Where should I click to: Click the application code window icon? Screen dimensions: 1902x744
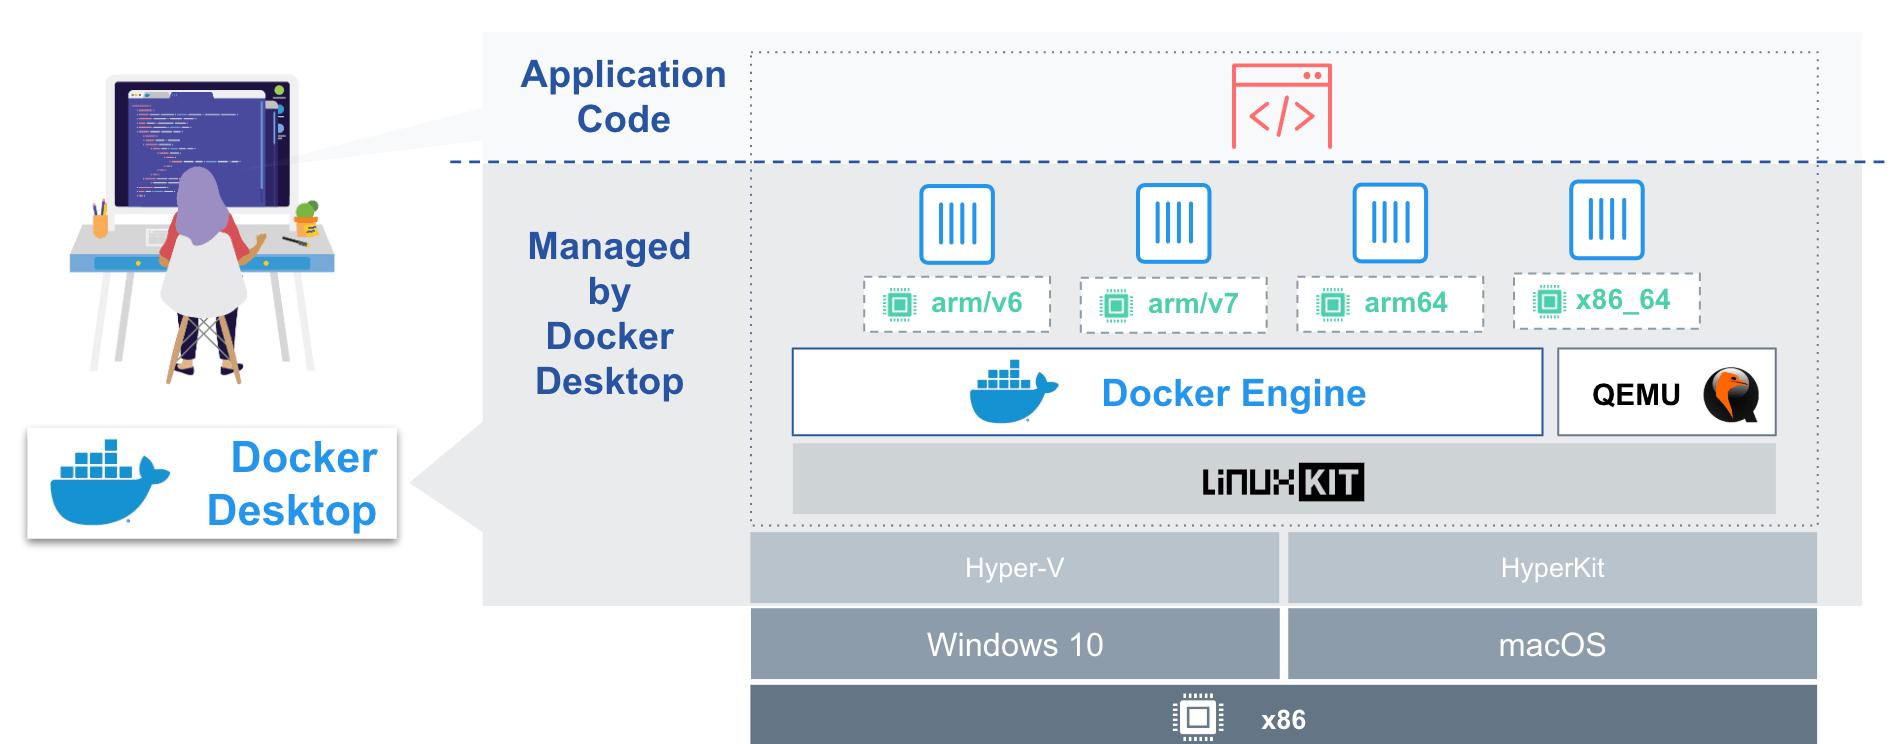1281,106
